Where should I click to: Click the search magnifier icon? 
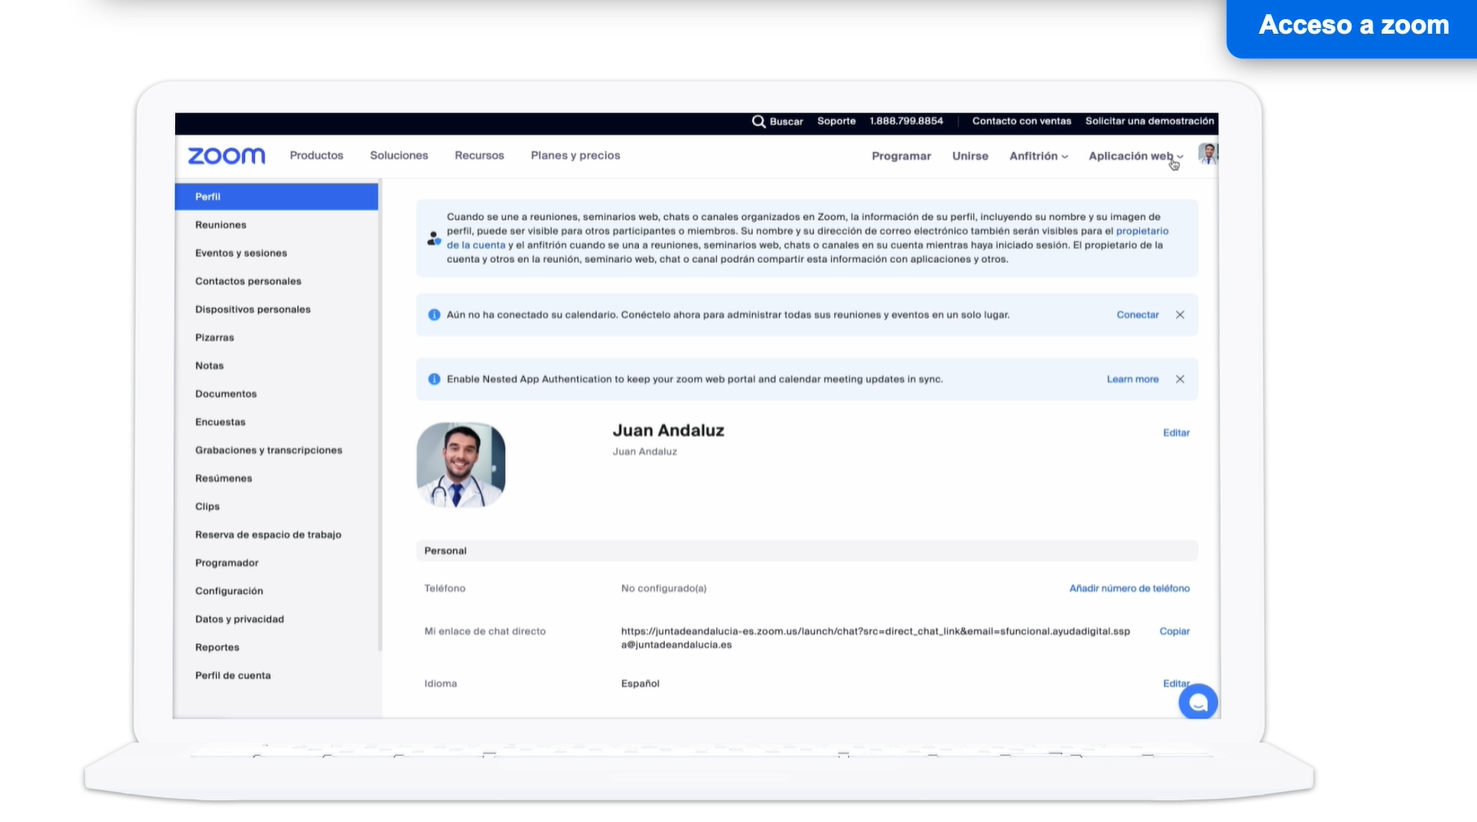[x=758, y=121]
